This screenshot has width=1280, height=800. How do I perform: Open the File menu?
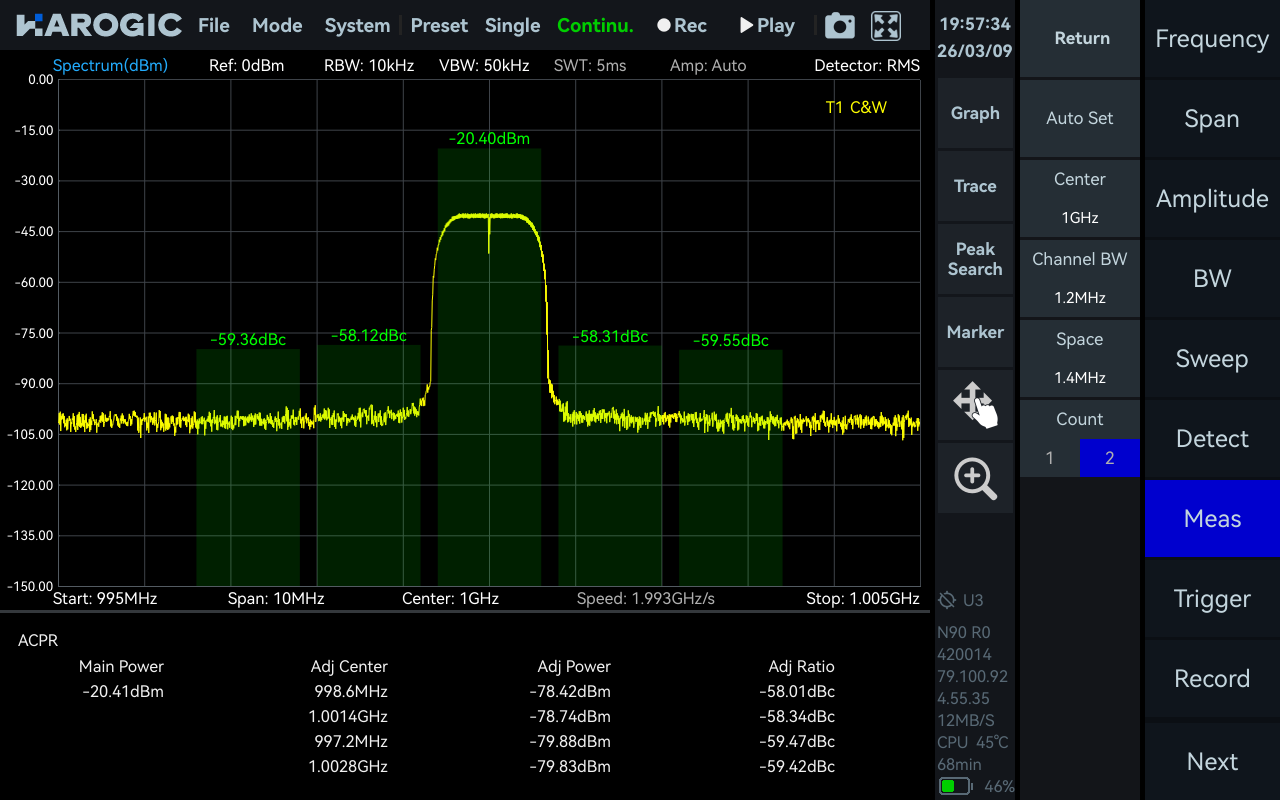click(213, 25)
